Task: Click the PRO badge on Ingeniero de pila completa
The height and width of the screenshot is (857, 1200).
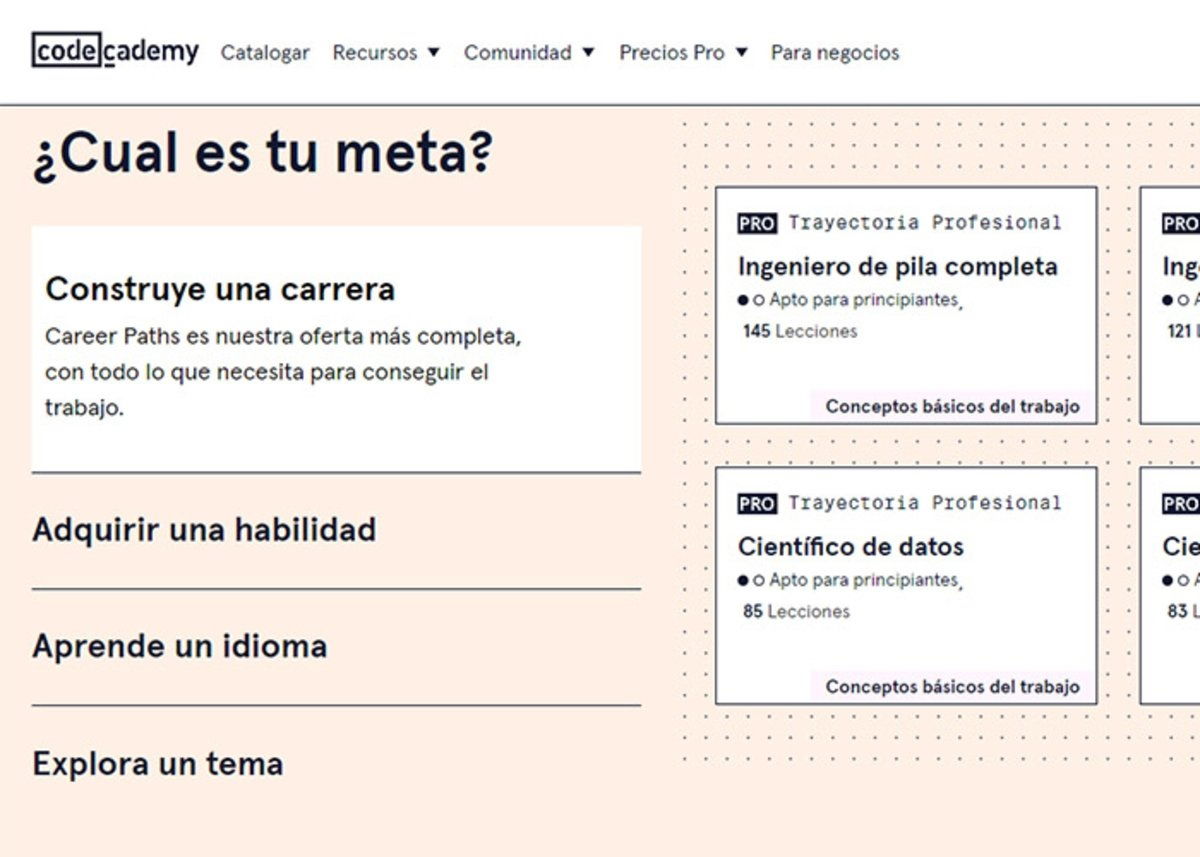Action: point(757,222)
